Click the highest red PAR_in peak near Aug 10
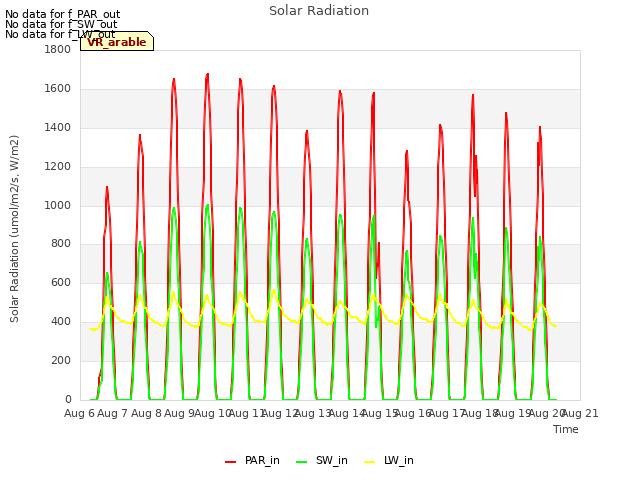 tap(207, 75)
